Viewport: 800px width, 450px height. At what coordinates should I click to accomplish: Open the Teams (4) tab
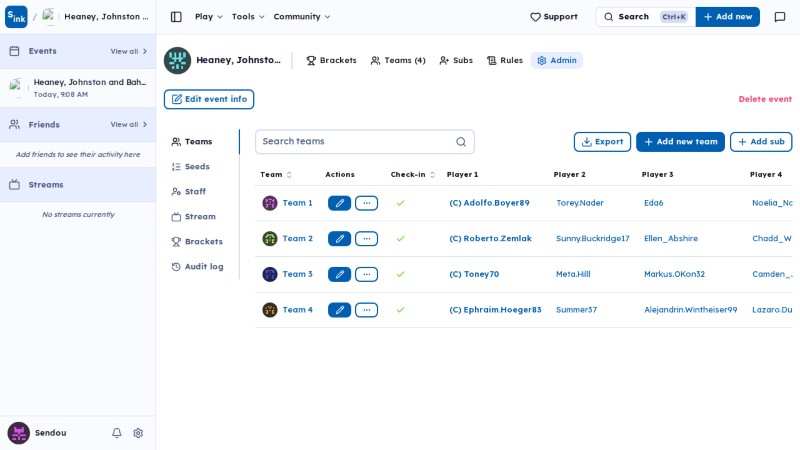click(x=398, y=60)
